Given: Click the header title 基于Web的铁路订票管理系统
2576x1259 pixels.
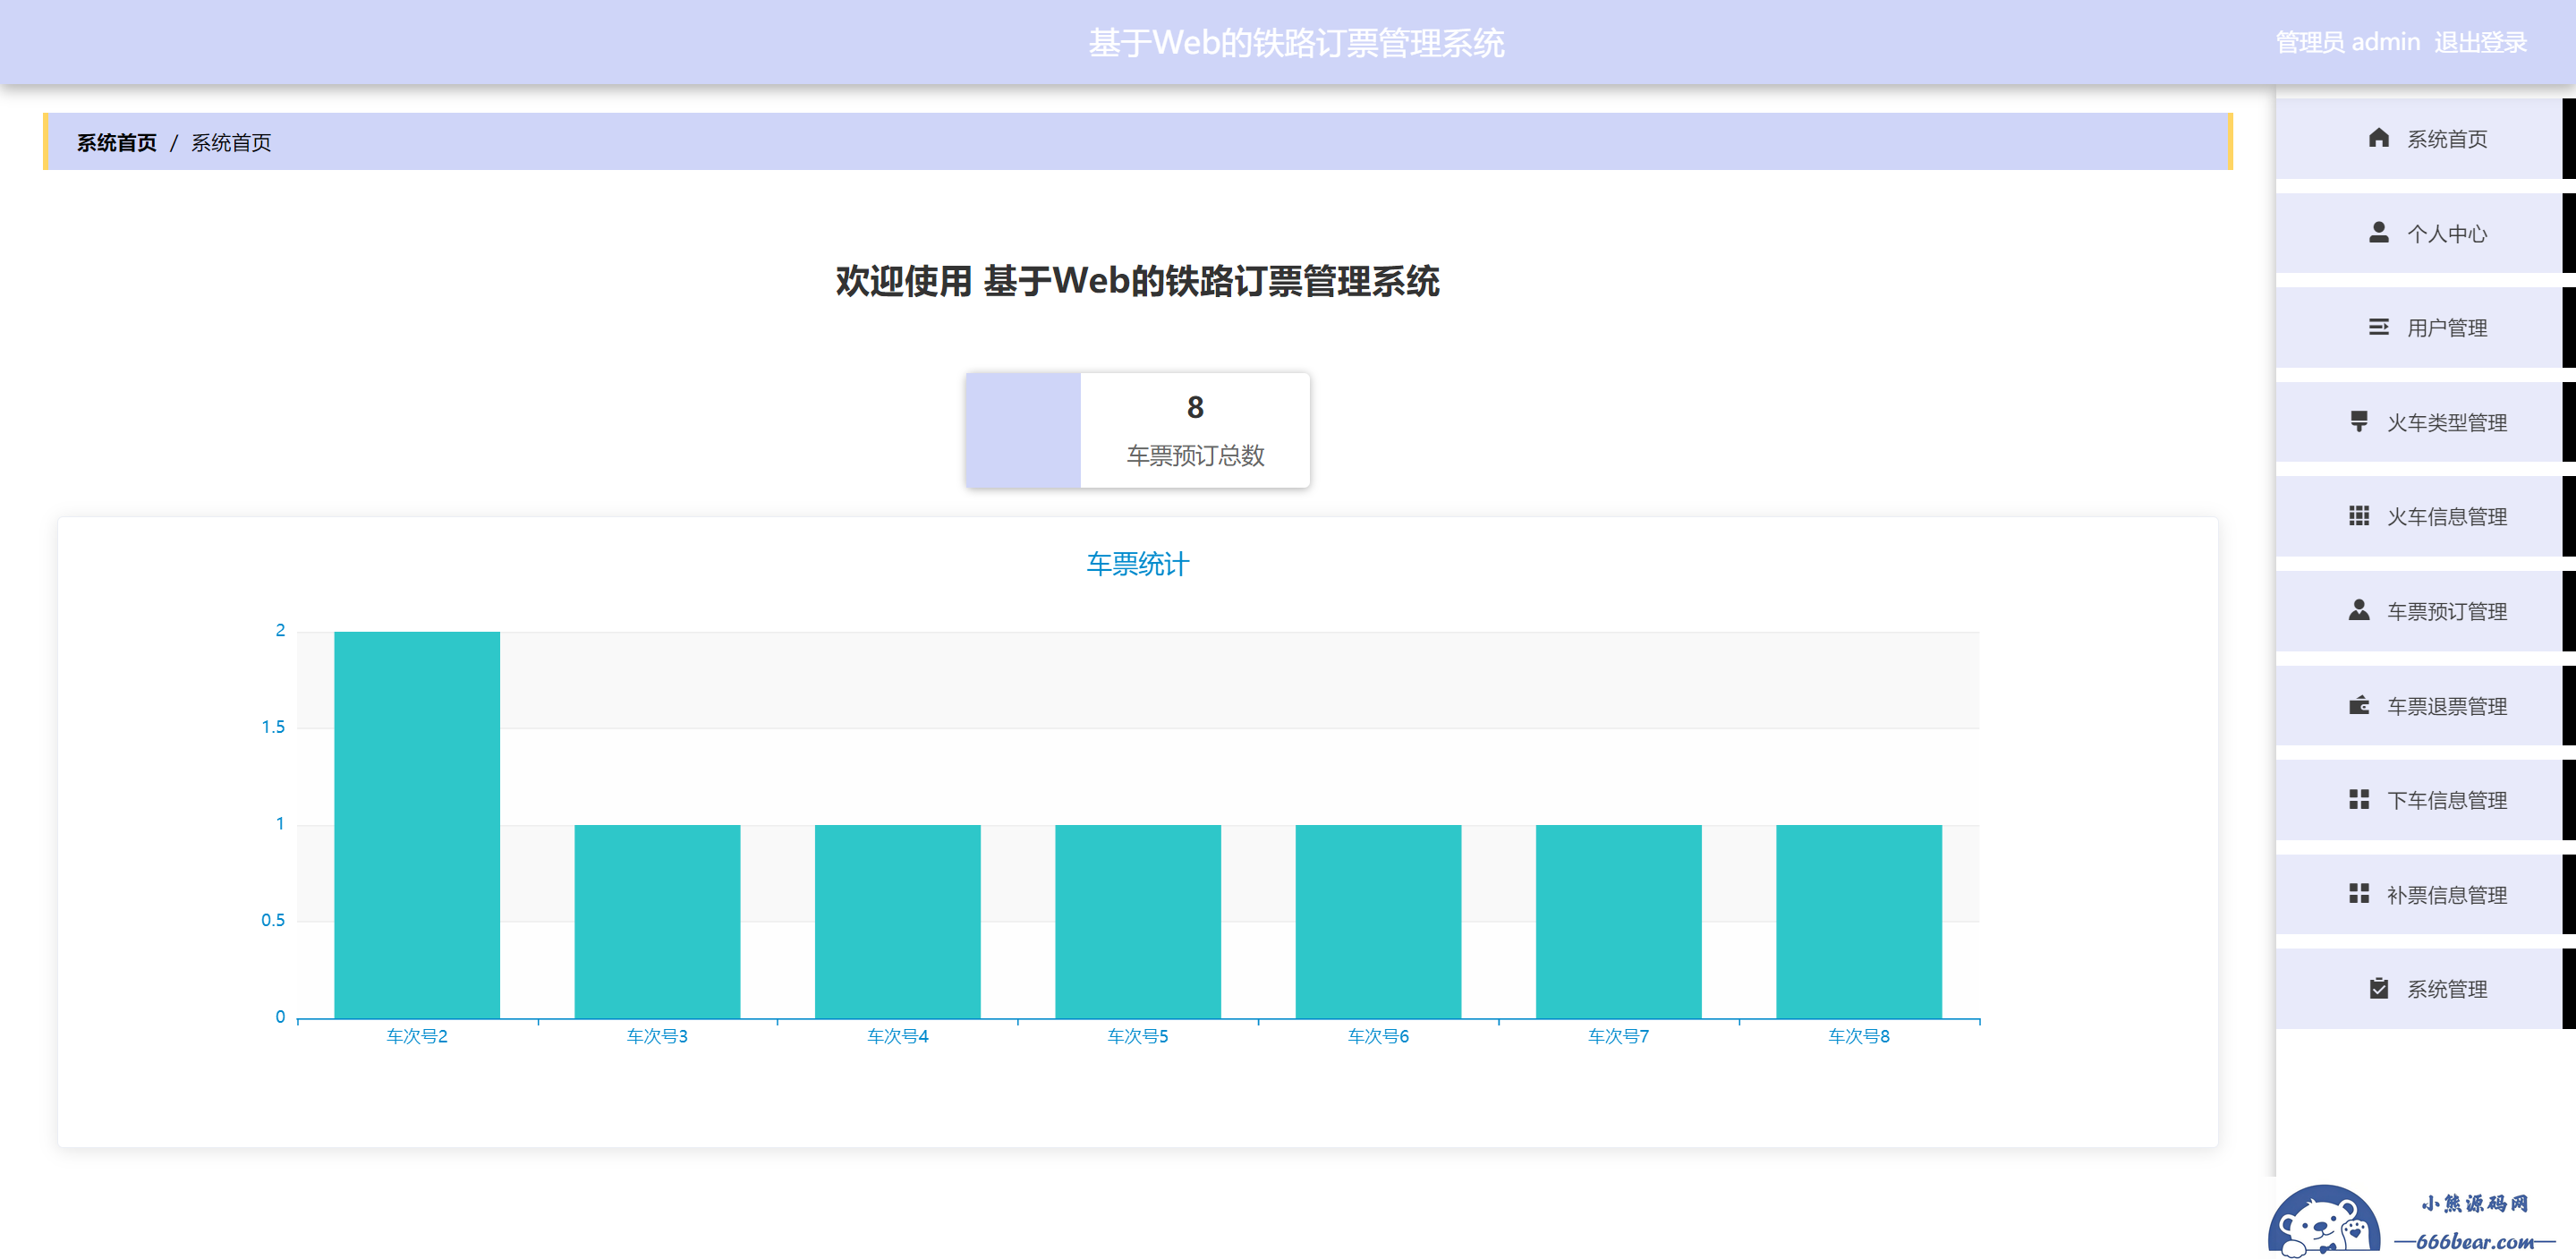Looking at the screenshot, I should 1296,43.
